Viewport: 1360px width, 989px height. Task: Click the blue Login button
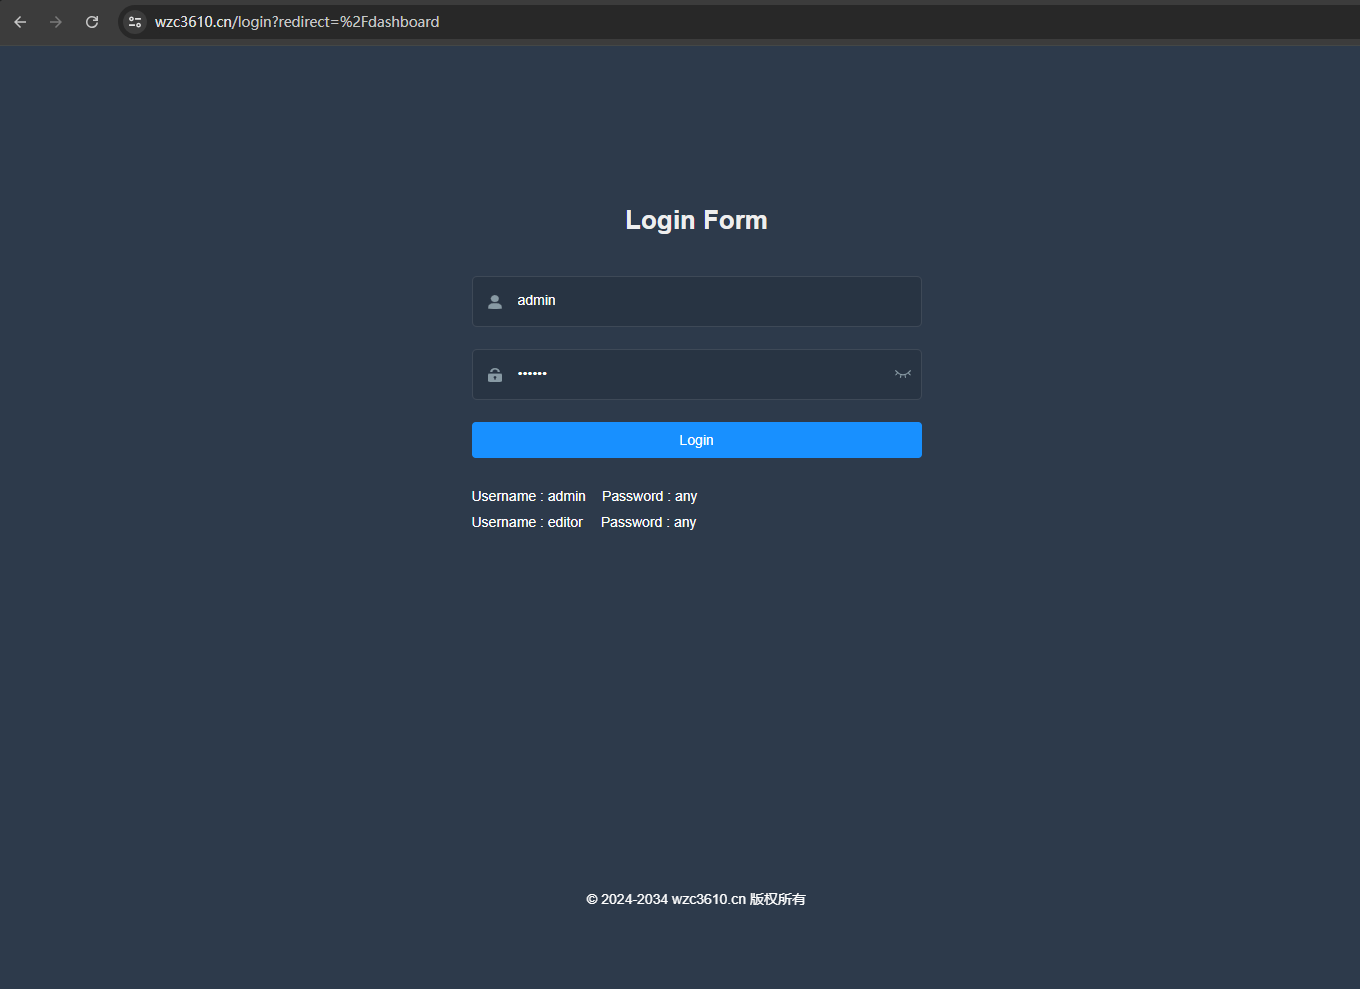click(697, 440)
